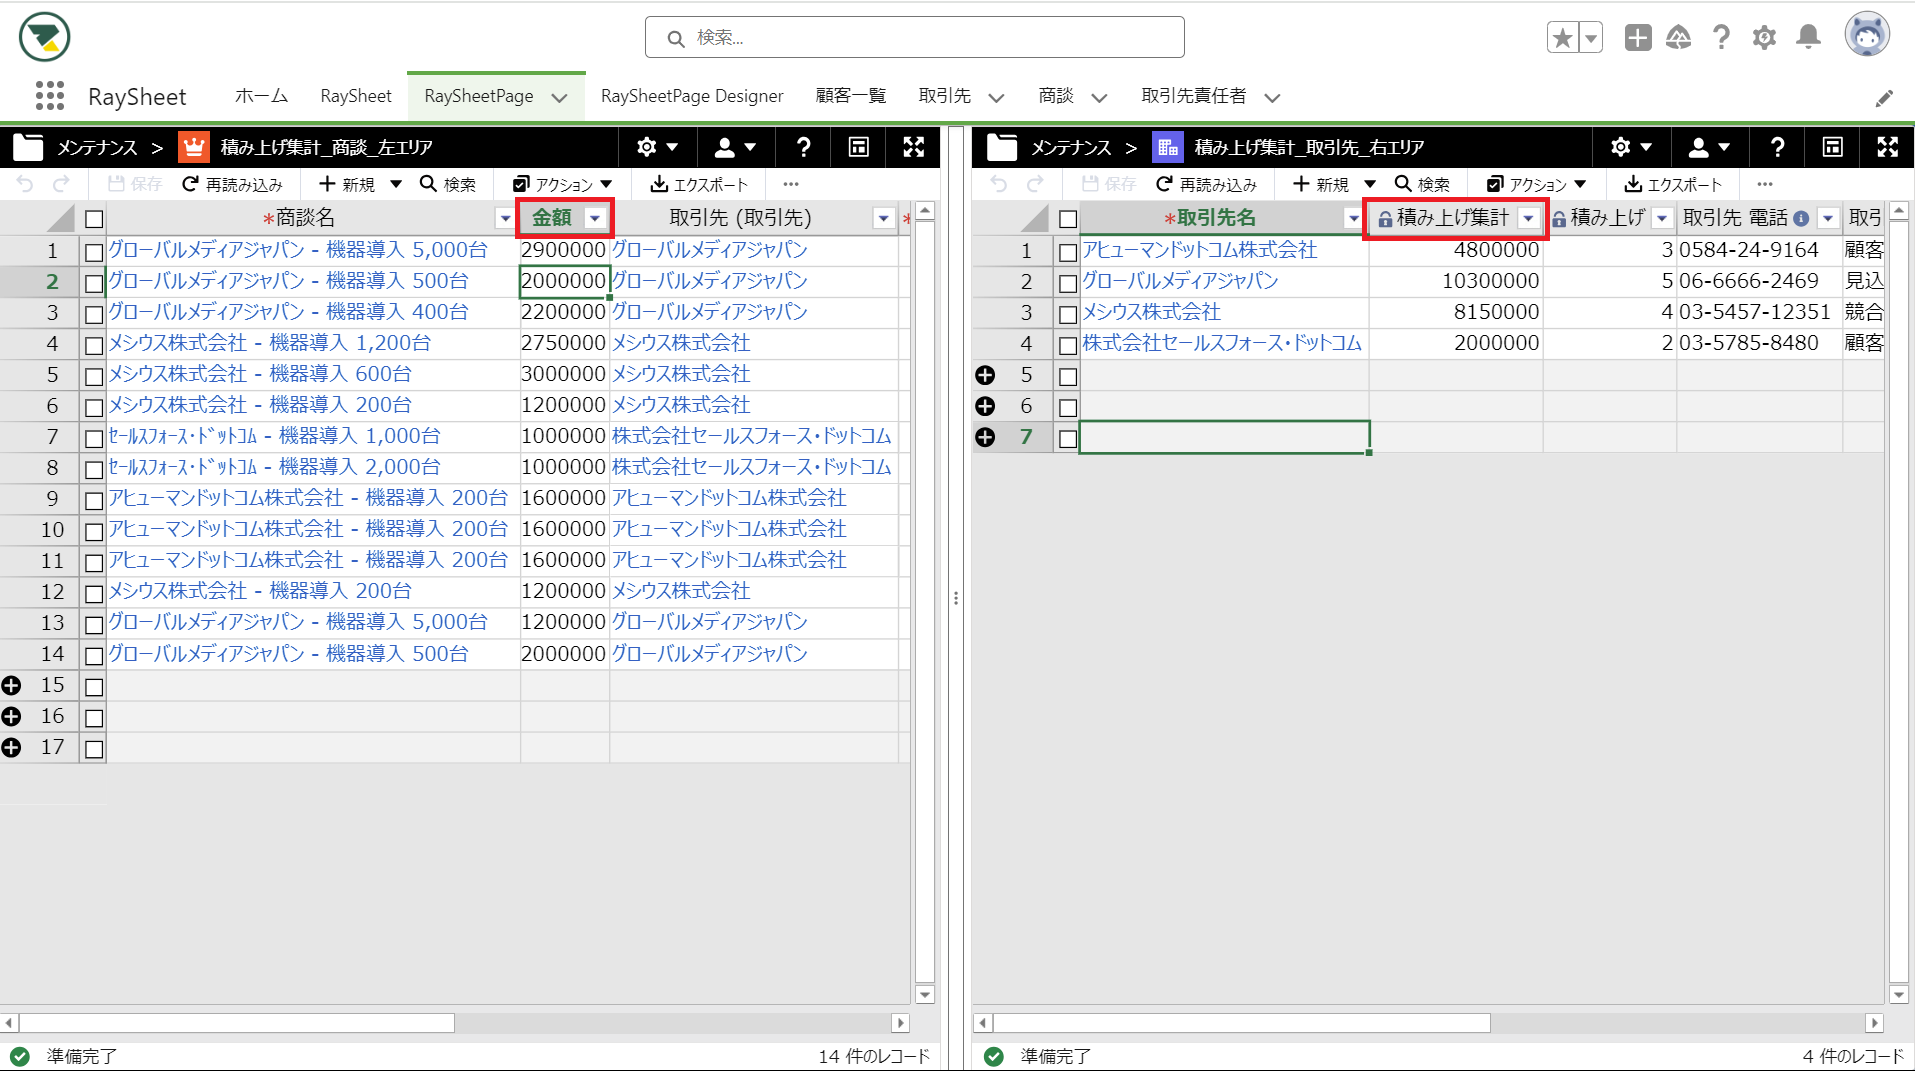Toggle right panel select-all checkbox
Screen dimensions: 1915x1071
tap(1068, 219)
